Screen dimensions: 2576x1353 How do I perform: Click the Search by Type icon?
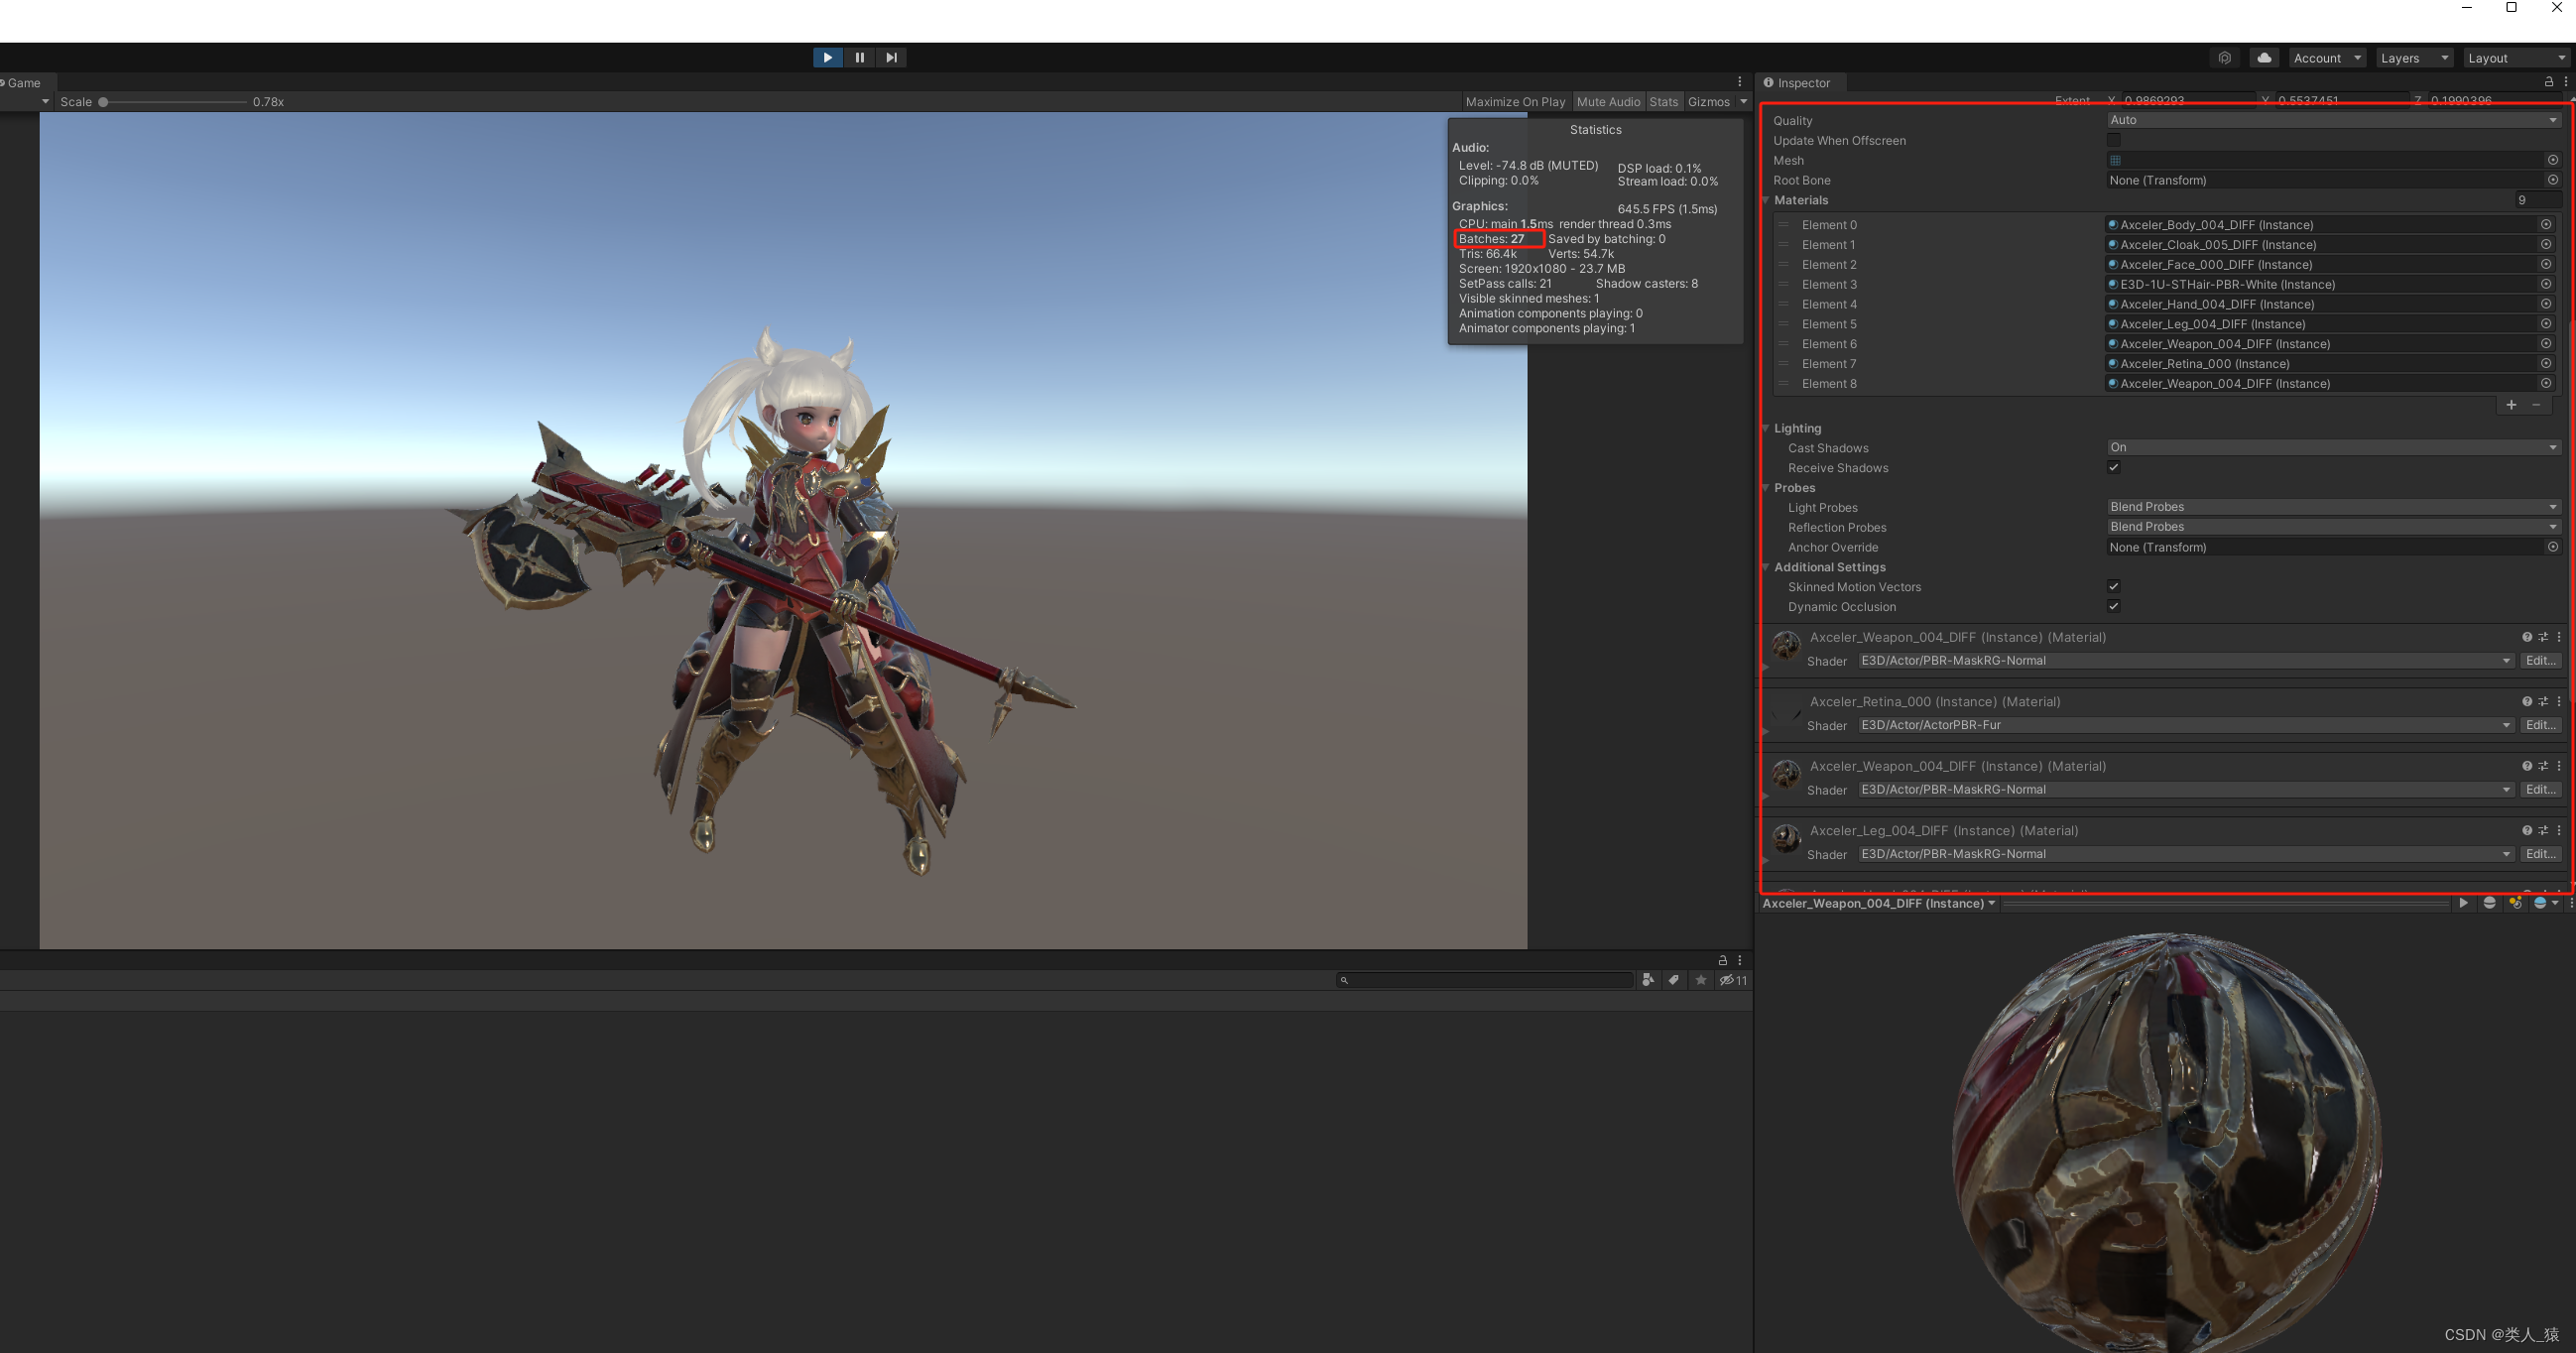click(x=1648, y=980)
